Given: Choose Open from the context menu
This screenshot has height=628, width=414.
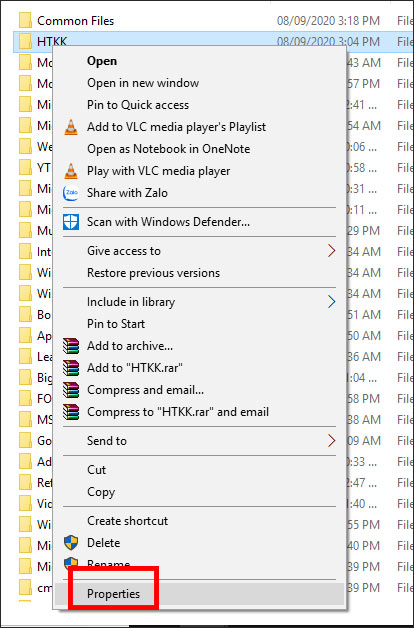Looking at the screenshot, I should tap(102, 61).
